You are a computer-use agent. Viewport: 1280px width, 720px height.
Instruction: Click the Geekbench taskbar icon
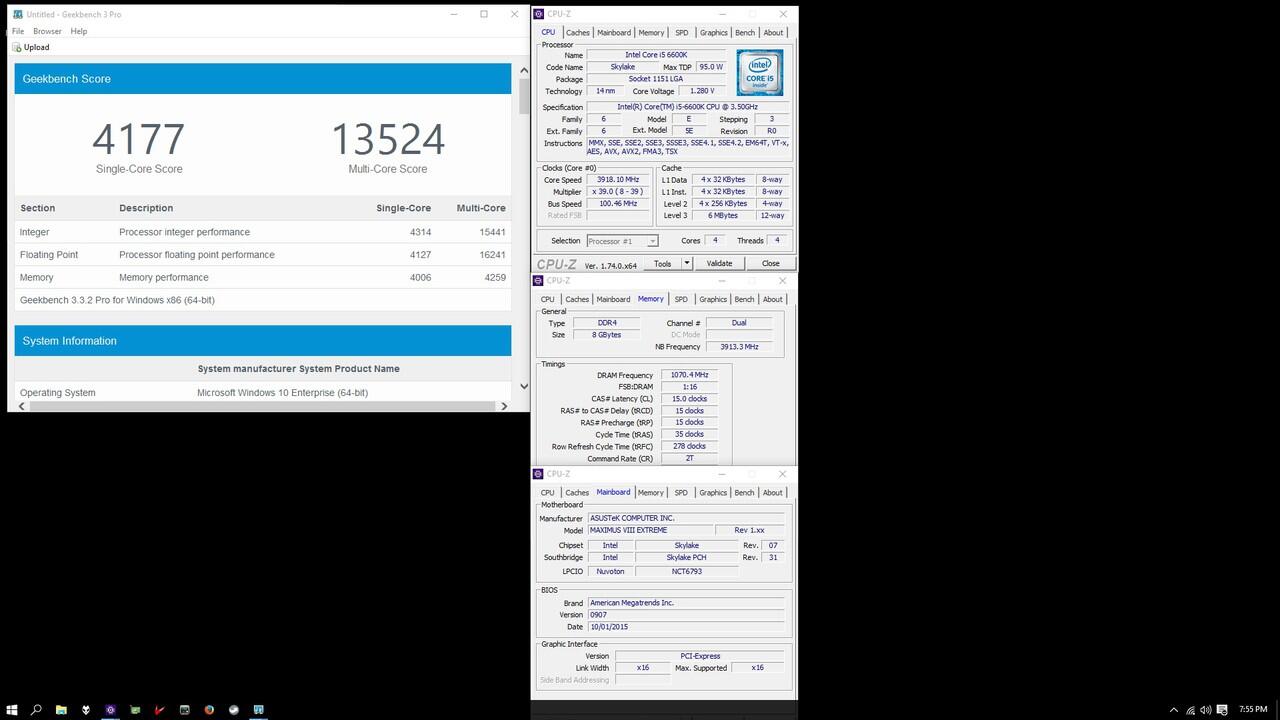click(258, 710)
